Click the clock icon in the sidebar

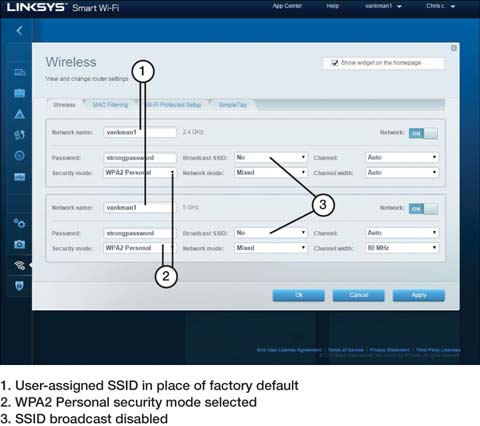pyautogui.click(x=20, y=156)
